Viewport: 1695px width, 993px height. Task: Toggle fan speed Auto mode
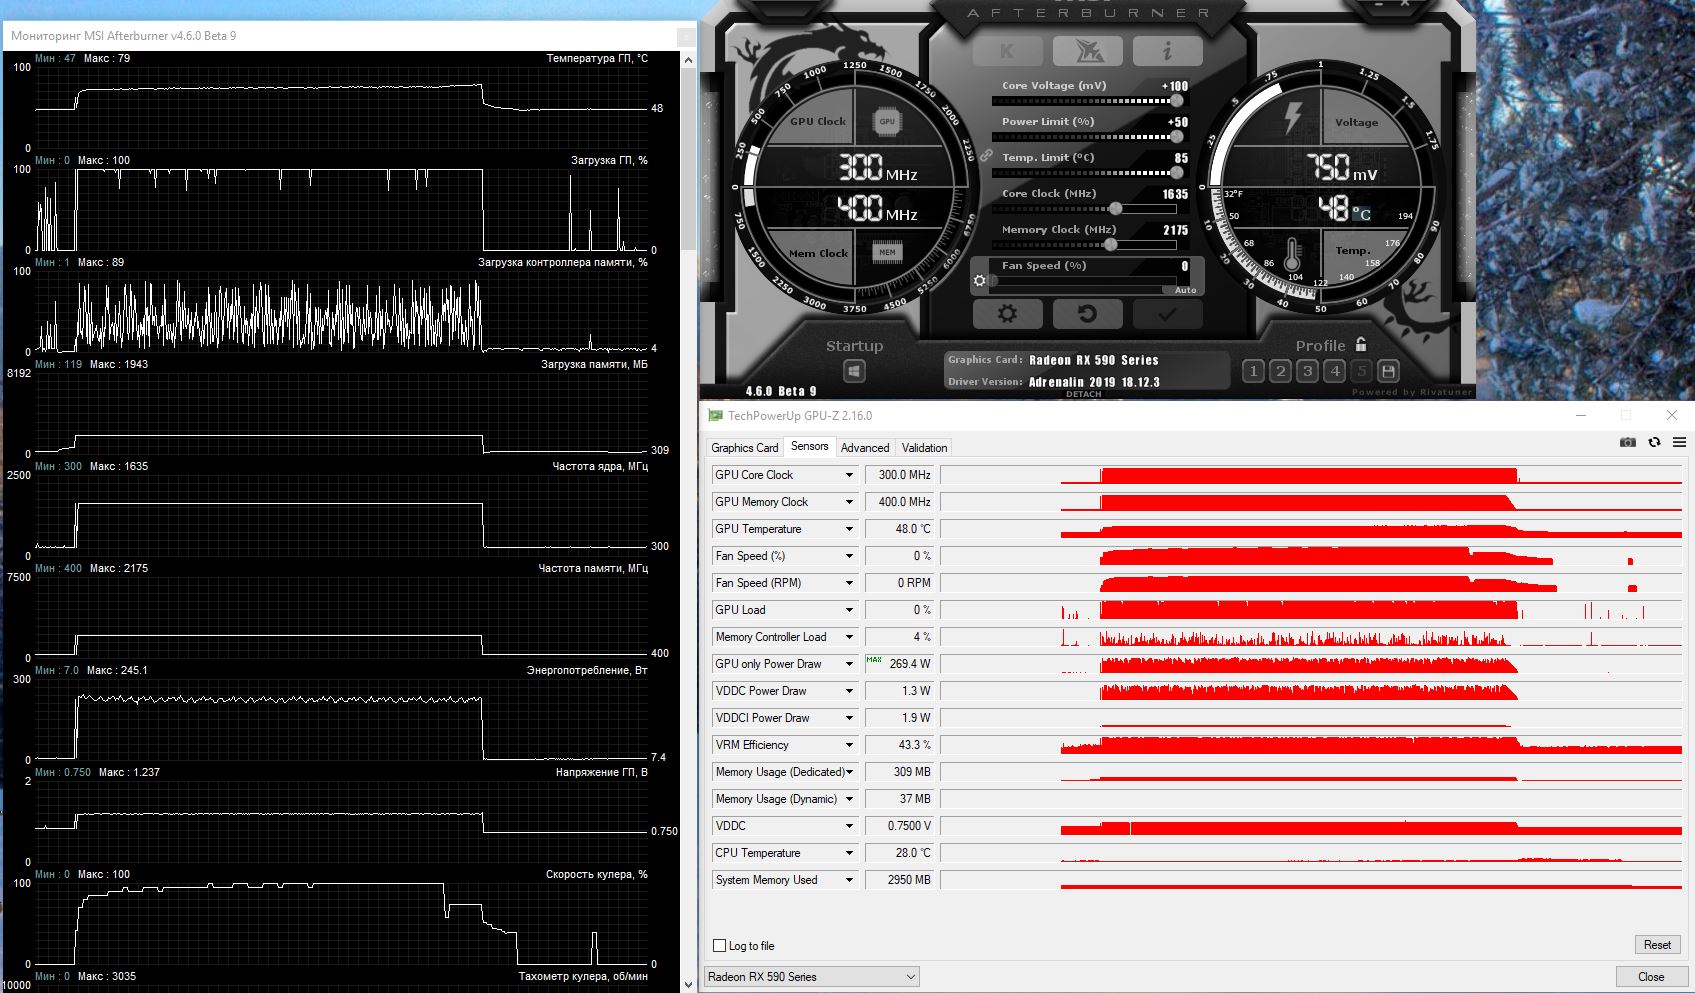[x=1185, y=290]
